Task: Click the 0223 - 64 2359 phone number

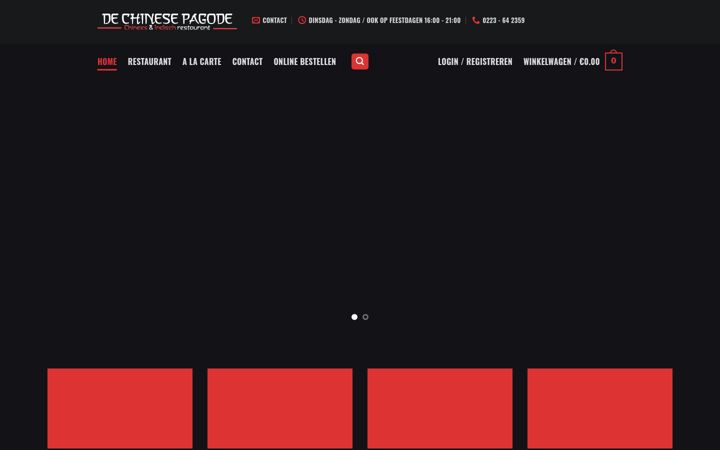Action: pos(503,20)
